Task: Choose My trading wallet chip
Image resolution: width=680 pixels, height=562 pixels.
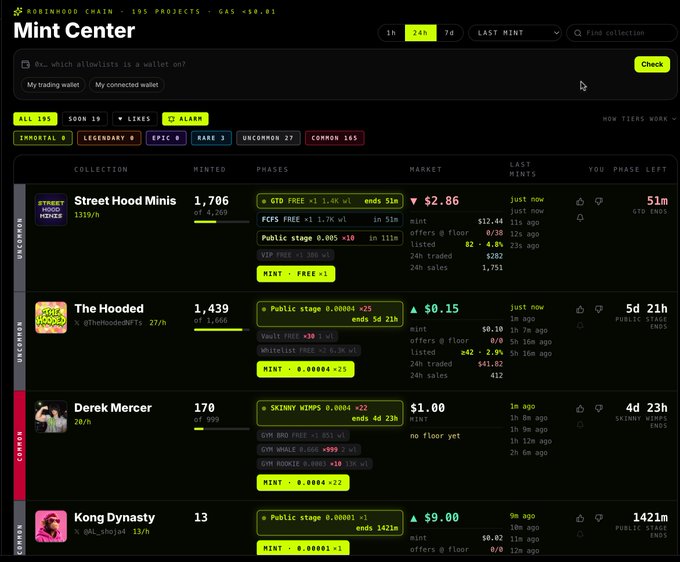Action: [53, 85]
